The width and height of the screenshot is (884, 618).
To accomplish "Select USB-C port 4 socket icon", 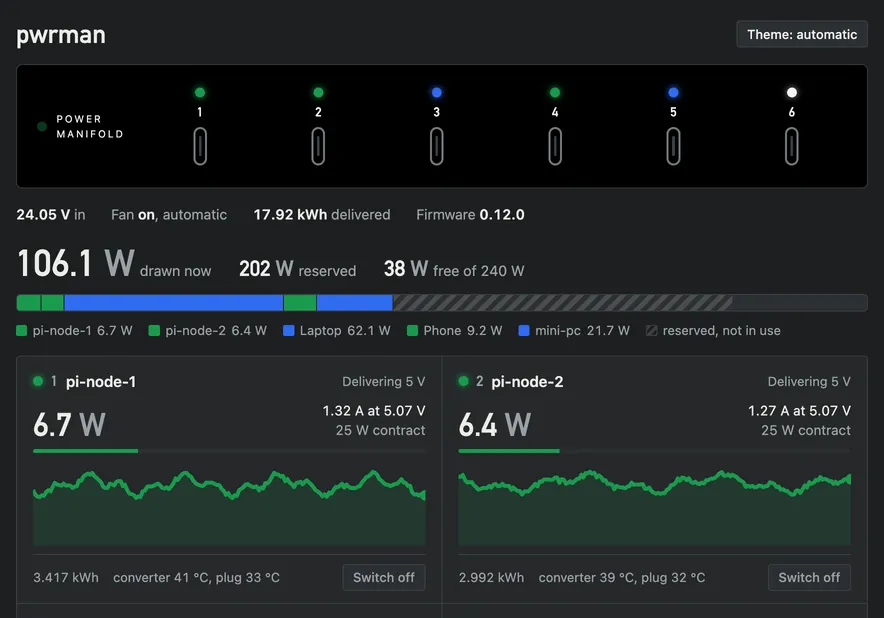I will [555, 147].
